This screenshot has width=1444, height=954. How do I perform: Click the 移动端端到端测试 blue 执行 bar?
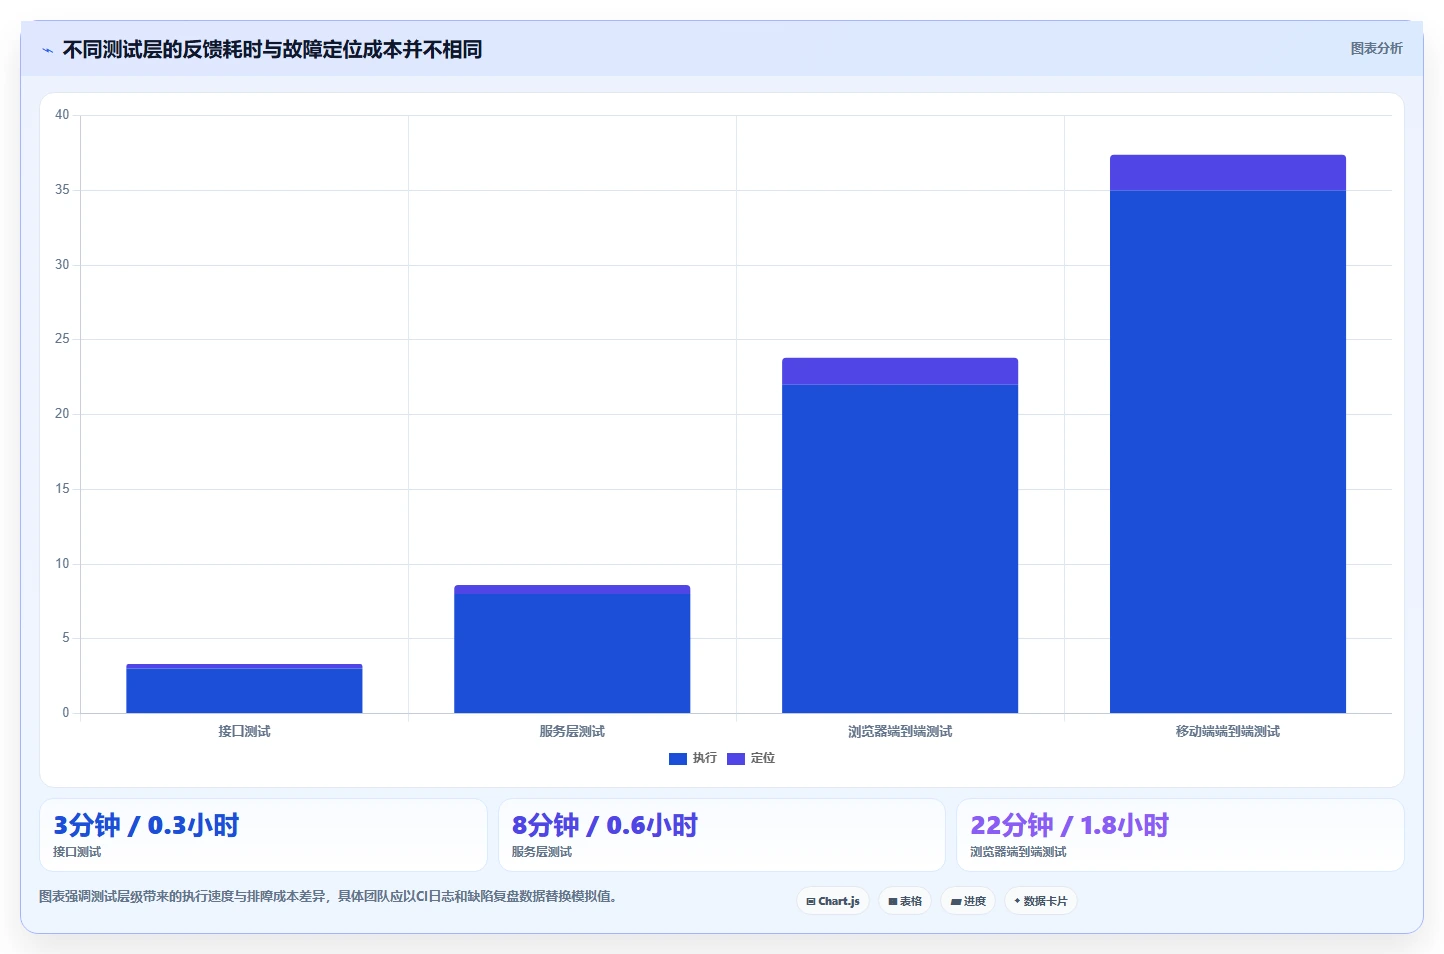point(1228,452)
